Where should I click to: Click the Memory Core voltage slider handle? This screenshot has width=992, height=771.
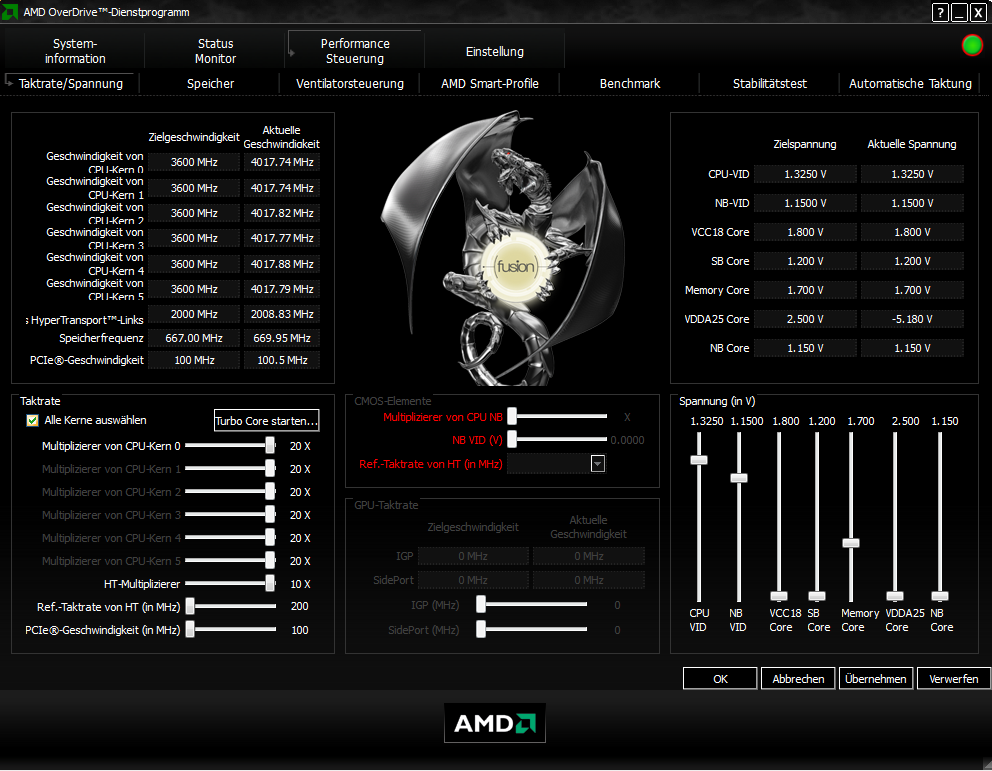coord(851,543)
